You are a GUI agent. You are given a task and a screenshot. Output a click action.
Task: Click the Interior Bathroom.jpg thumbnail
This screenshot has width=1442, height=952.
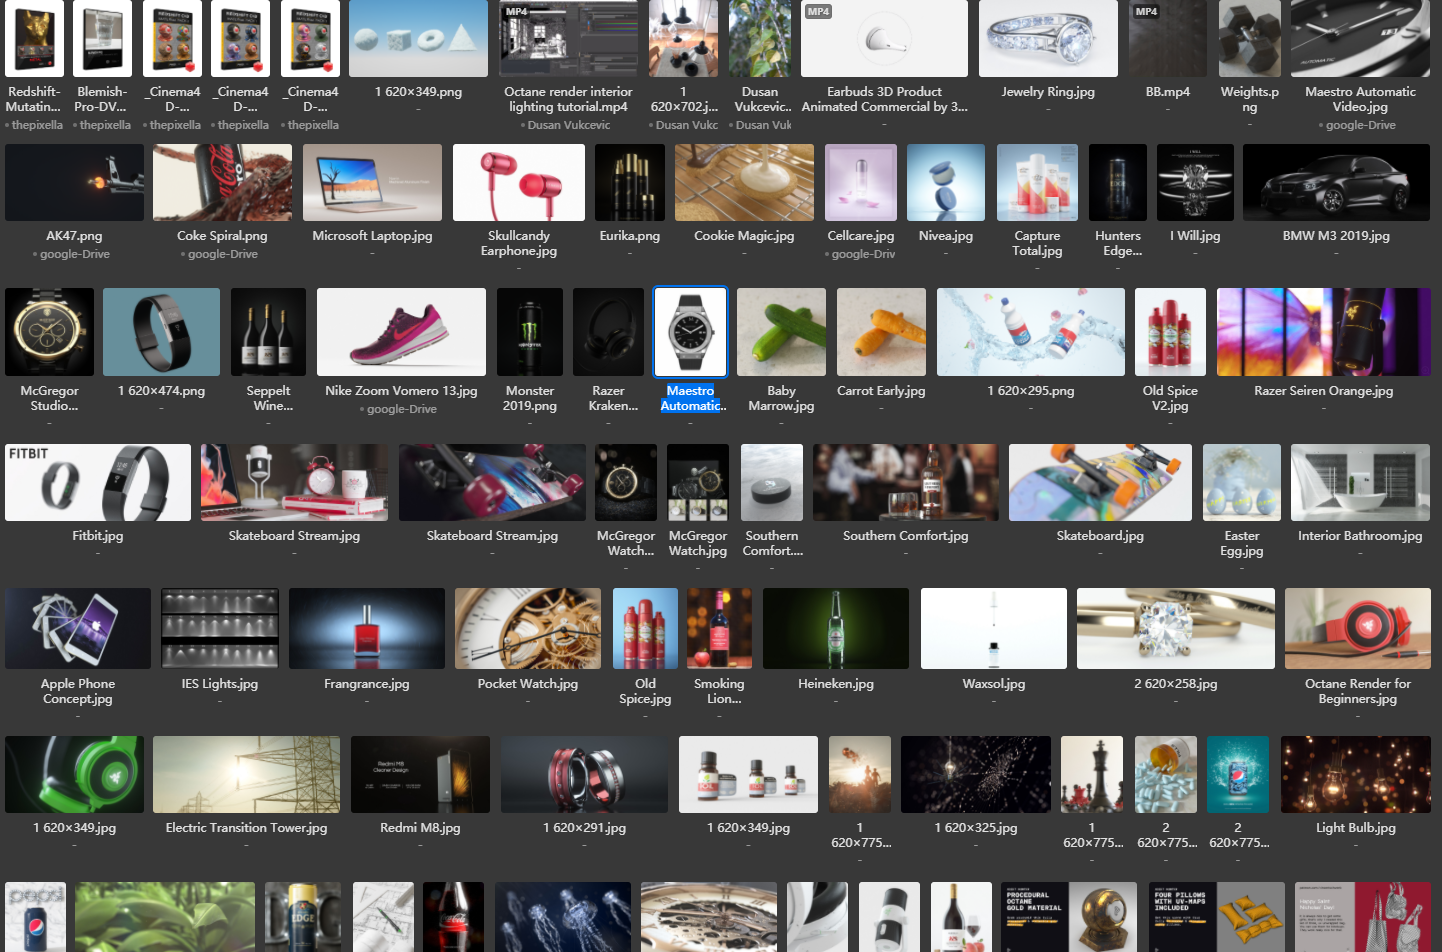point(1360,484)
